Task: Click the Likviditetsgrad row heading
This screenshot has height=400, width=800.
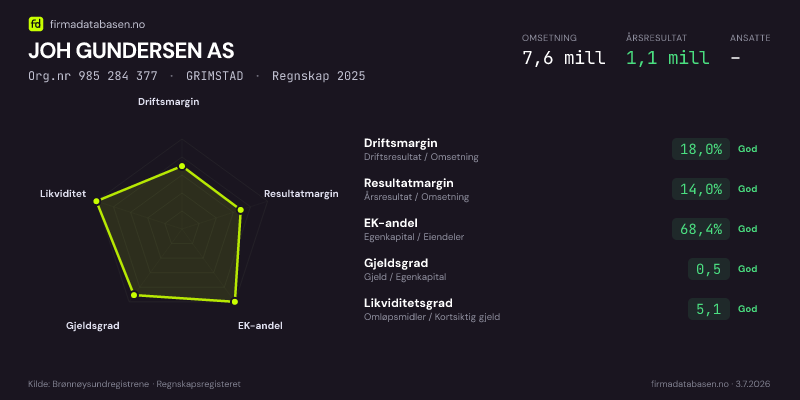Action: [408, 303]
